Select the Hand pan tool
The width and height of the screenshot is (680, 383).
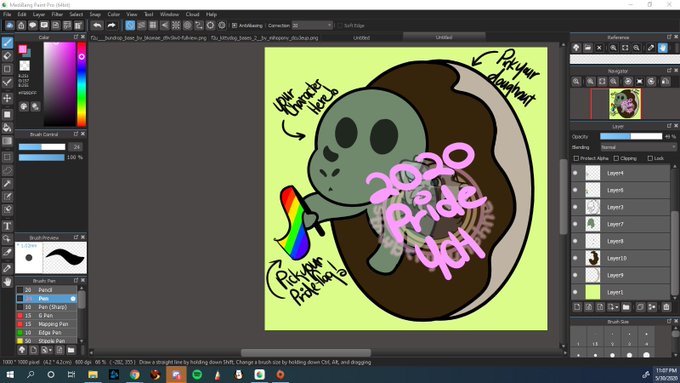coord(7,282)
